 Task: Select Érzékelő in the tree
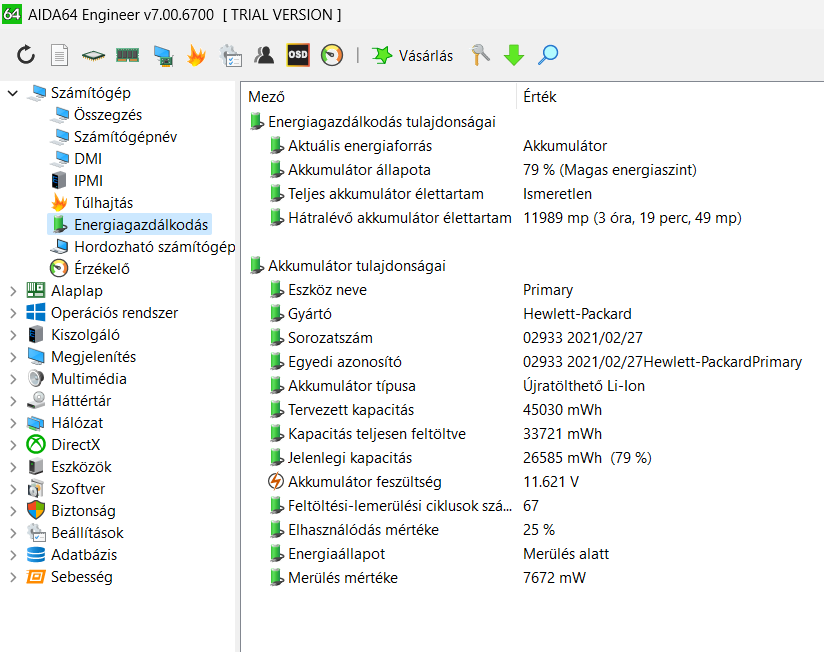coord(101,269)
